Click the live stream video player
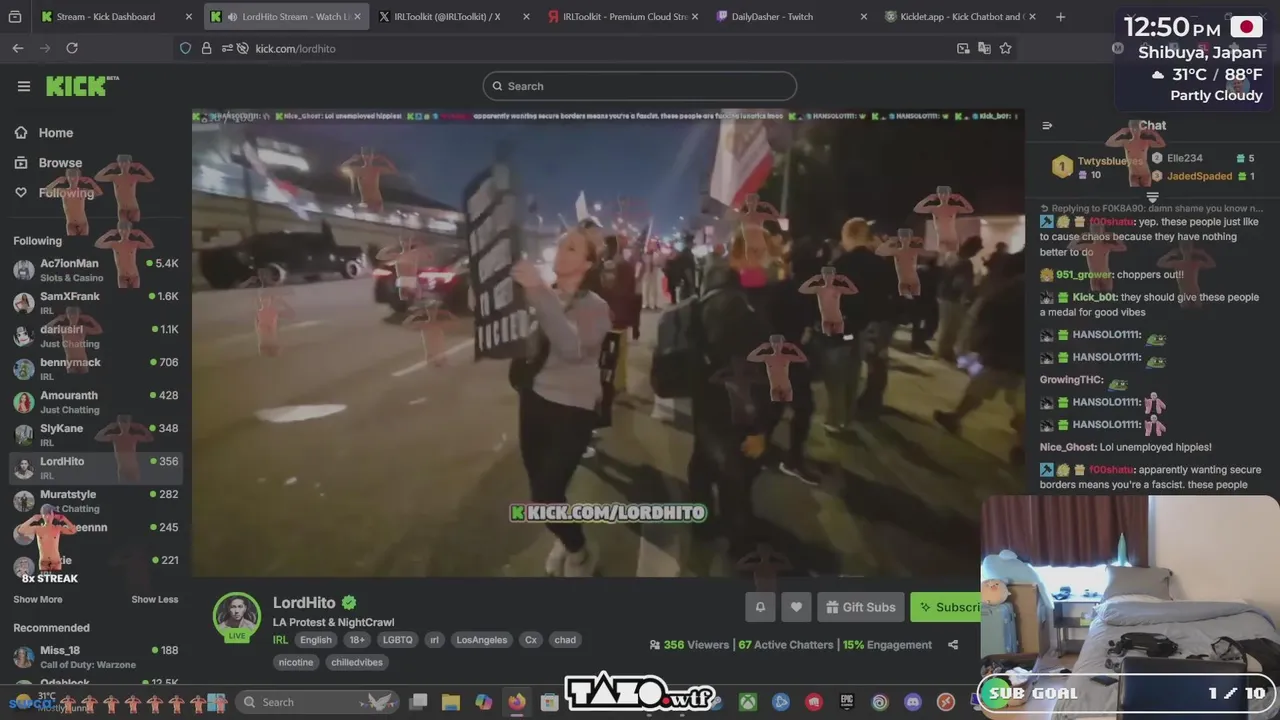 point(608,343)
